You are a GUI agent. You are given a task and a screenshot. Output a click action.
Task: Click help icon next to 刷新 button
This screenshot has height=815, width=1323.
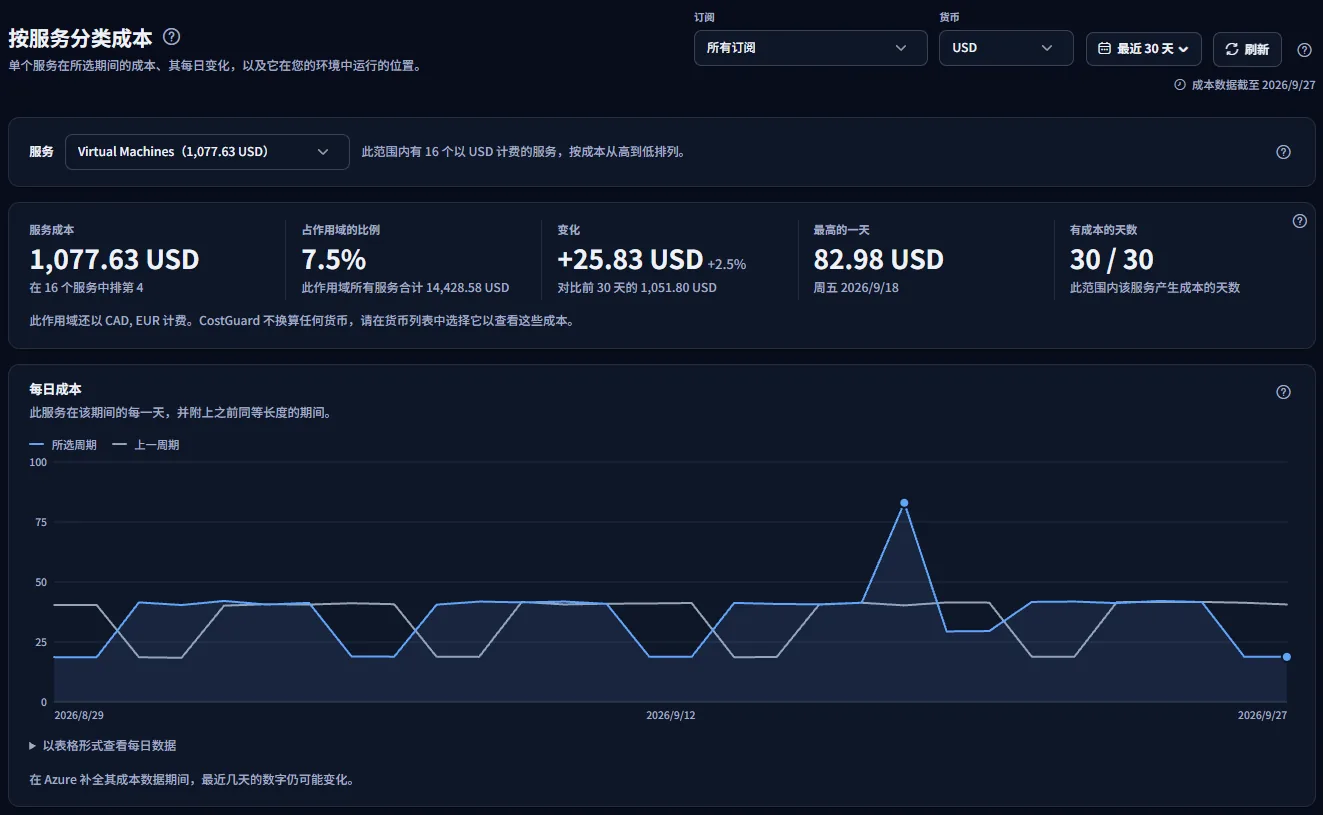coord(1304,49)
